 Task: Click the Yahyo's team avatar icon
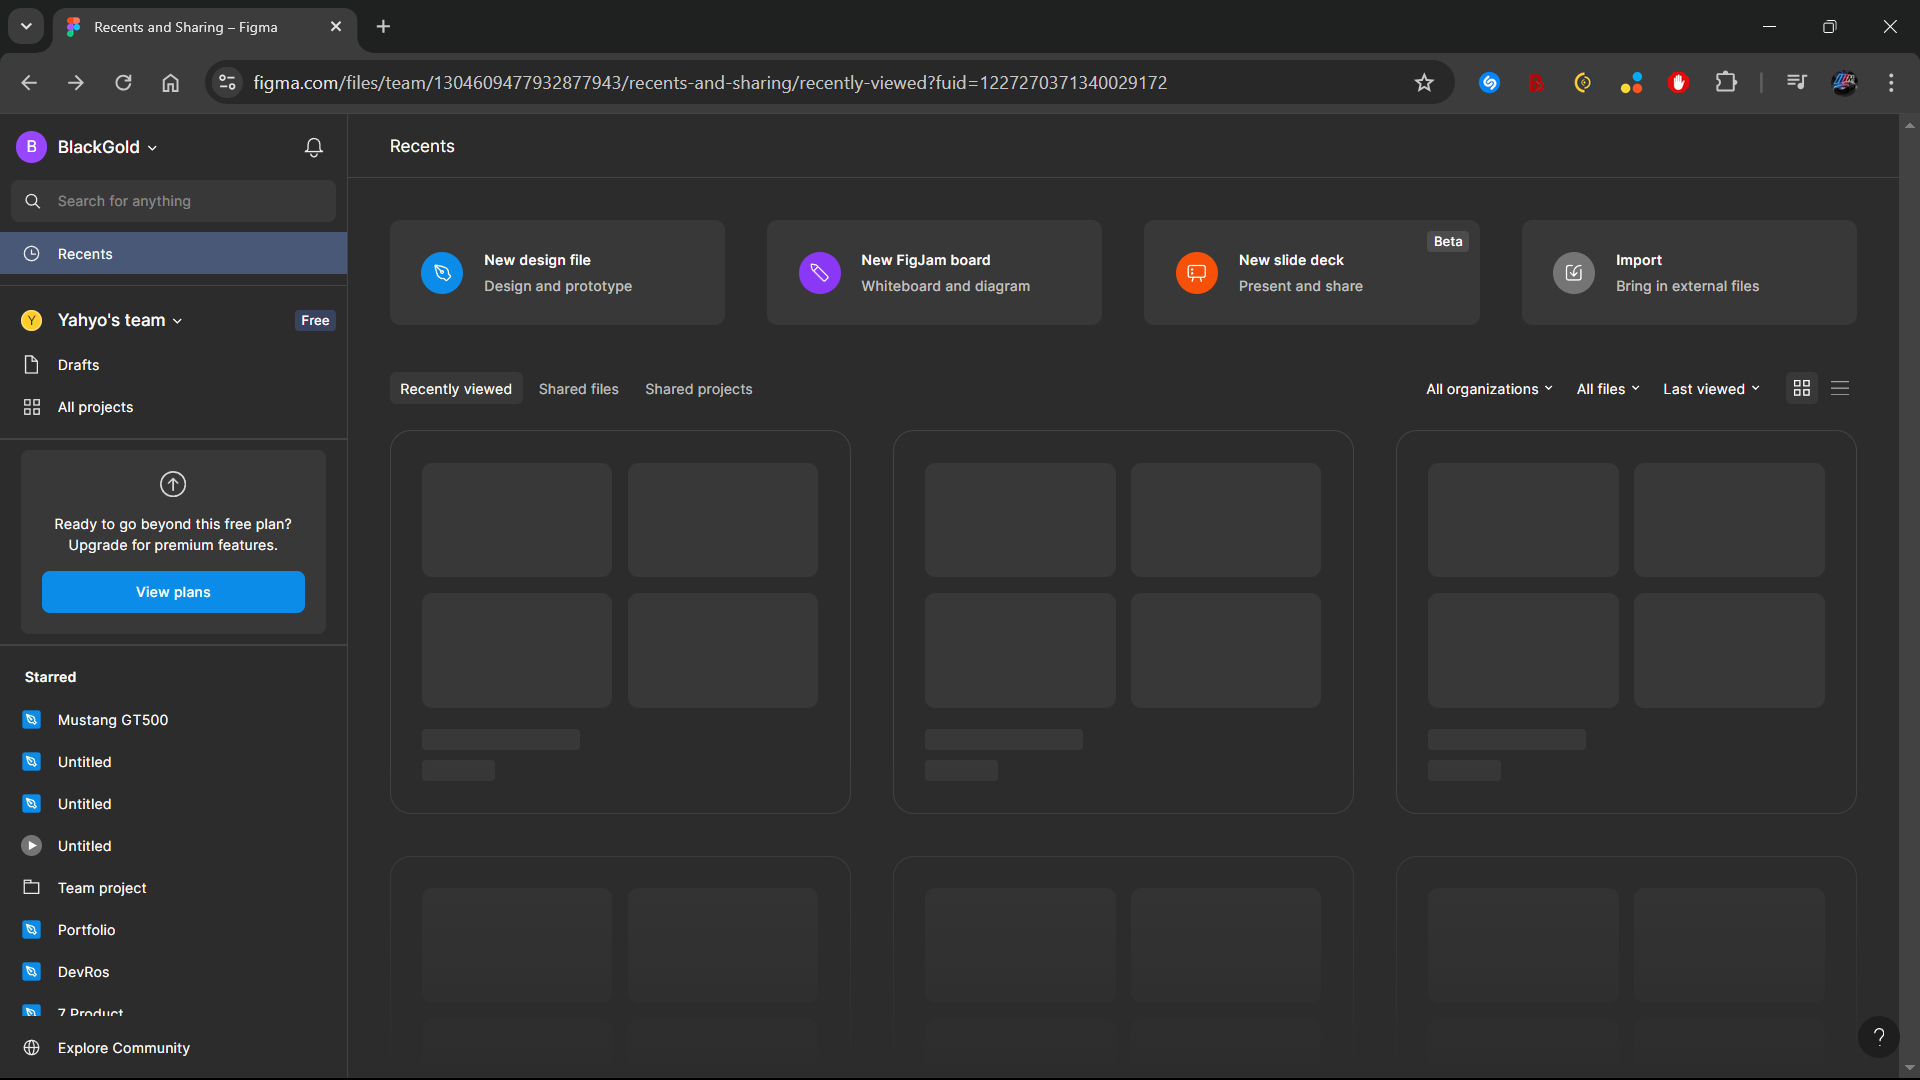[31, 320]
